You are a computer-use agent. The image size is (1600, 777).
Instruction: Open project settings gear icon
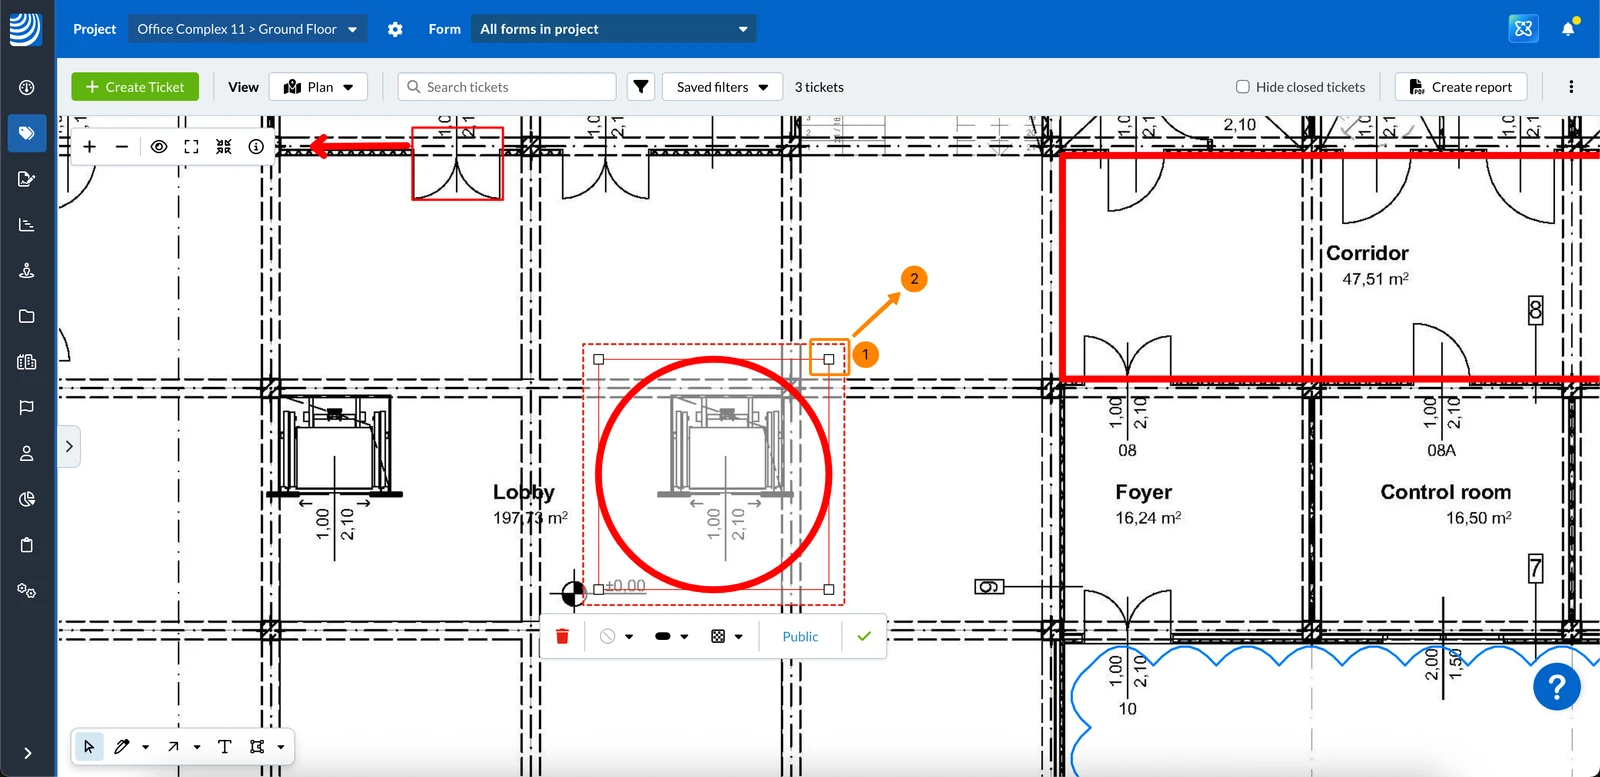click(395, 29)
